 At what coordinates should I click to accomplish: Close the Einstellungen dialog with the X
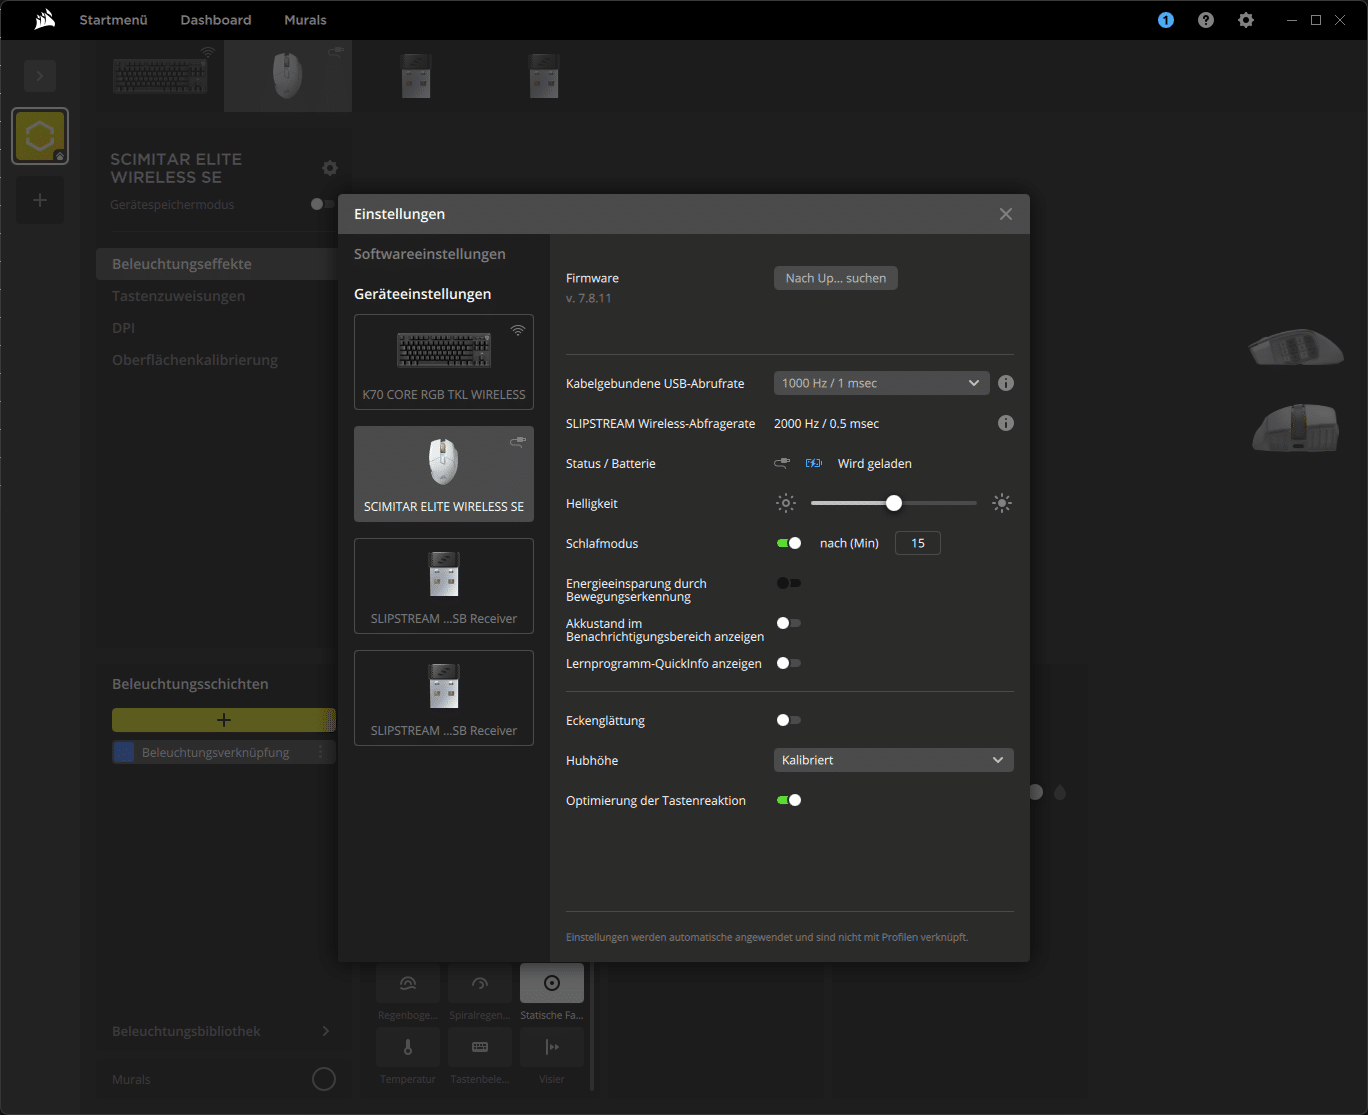[1006, 214]
